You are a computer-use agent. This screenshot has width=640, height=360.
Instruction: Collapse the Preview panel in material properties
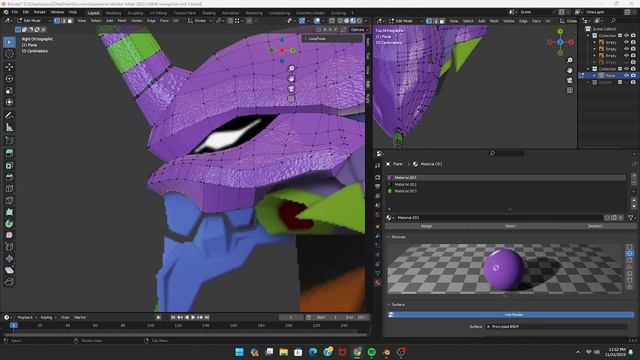point(389,237)
